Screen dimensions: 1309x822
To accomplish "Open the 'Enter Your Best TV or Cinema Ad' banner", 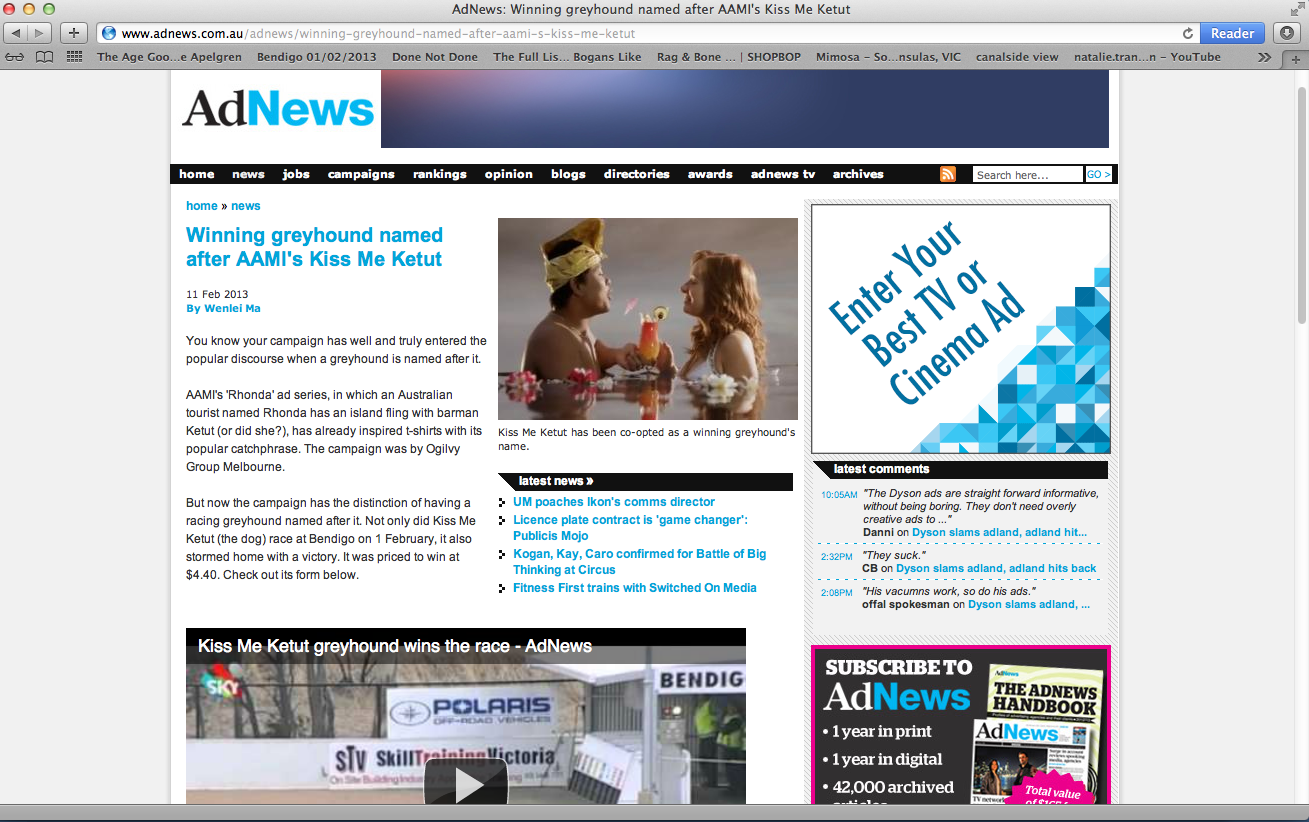I will [x=961, y=329].
